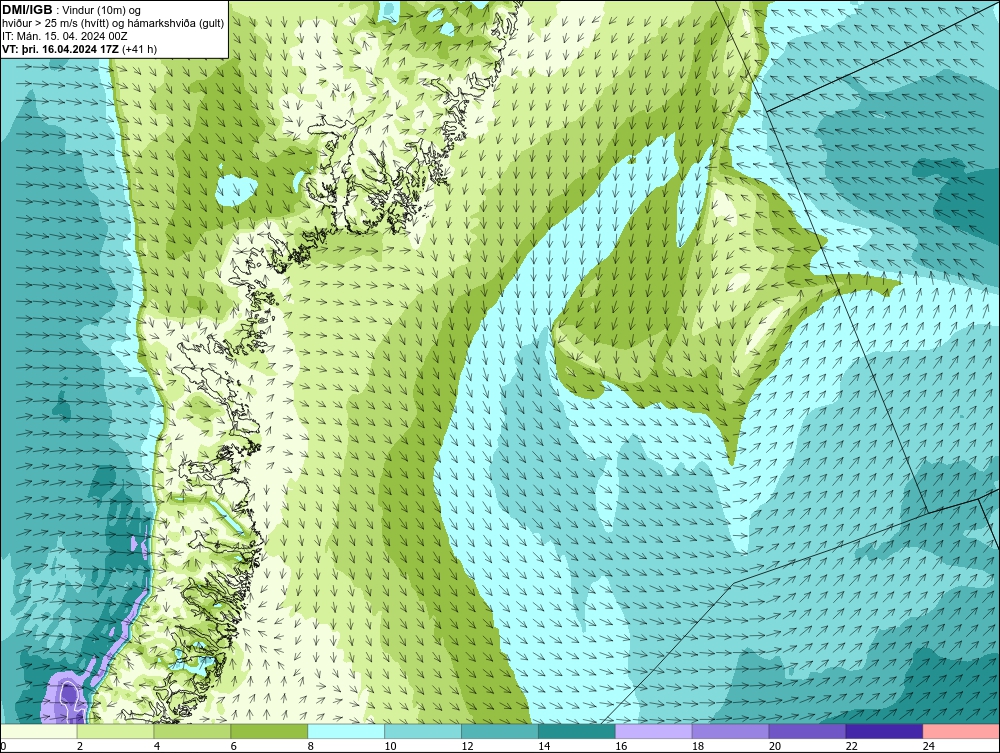Click the legend scale number 6
Image resolution: width=1000 pixels, height=753 pixels.
coord(233,746)
